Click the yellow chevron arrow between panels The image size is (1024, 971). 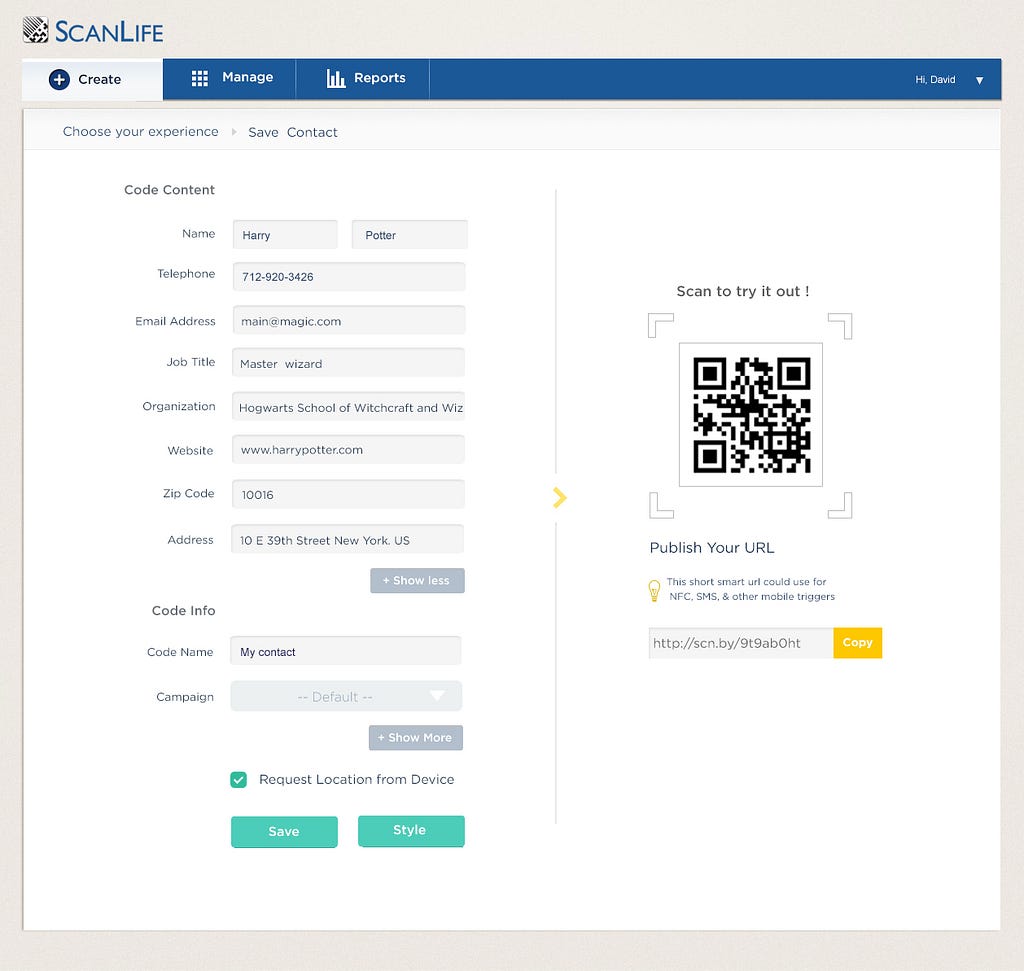pyautogui.click(x=560, y=498)
